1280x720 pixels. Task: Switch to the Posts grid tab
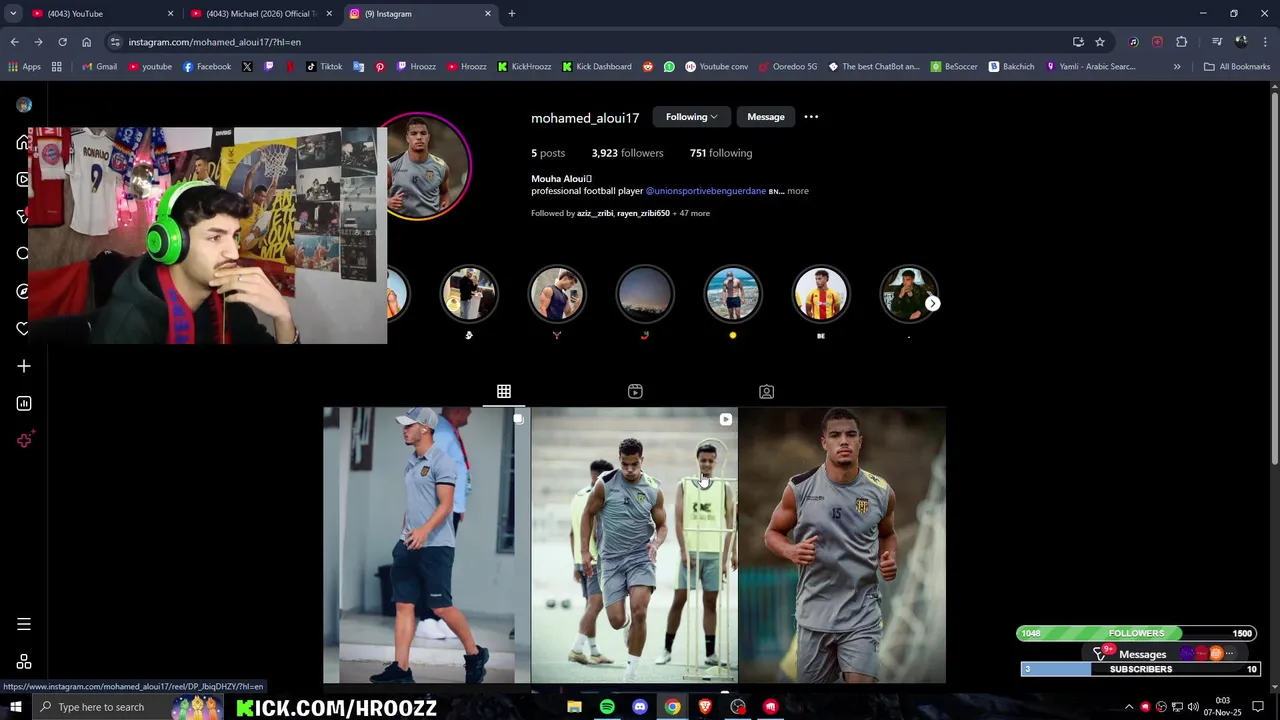coord(504,391)
